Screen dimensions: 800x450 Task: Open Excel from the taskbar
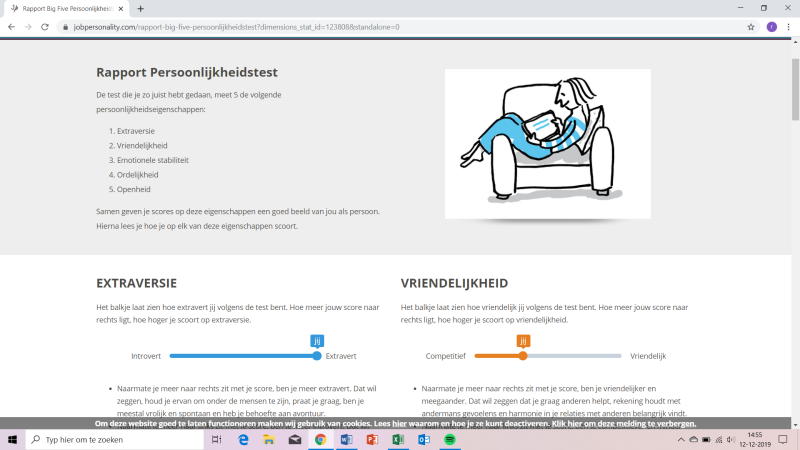[398, 439]
